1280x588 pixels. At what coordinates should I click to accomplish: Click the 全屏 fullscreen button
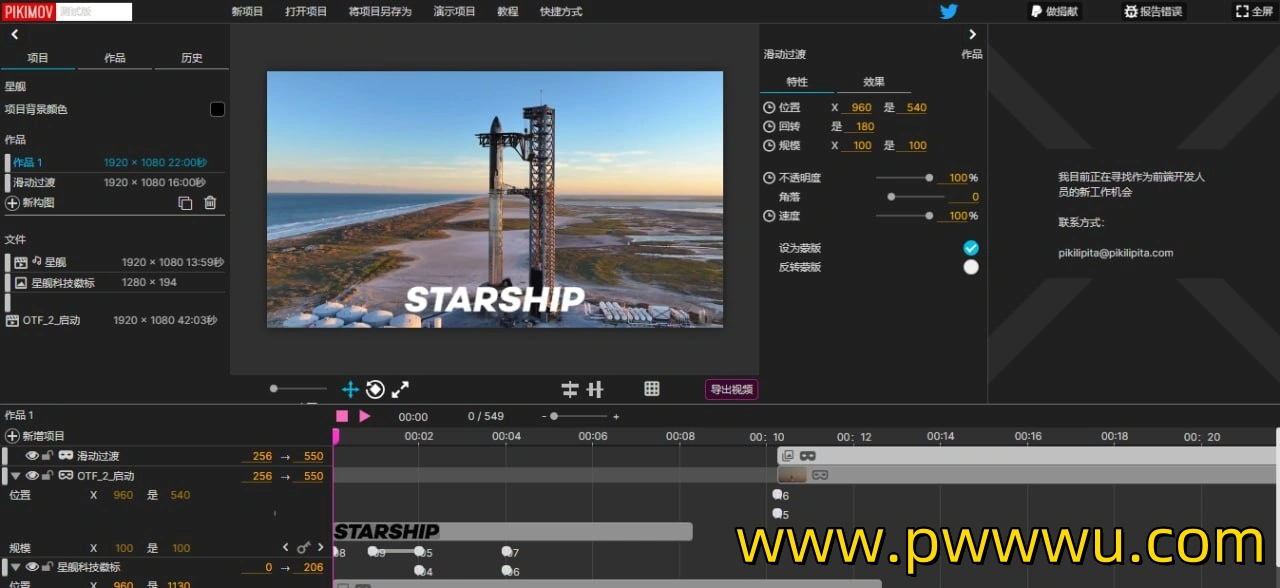1254,11
